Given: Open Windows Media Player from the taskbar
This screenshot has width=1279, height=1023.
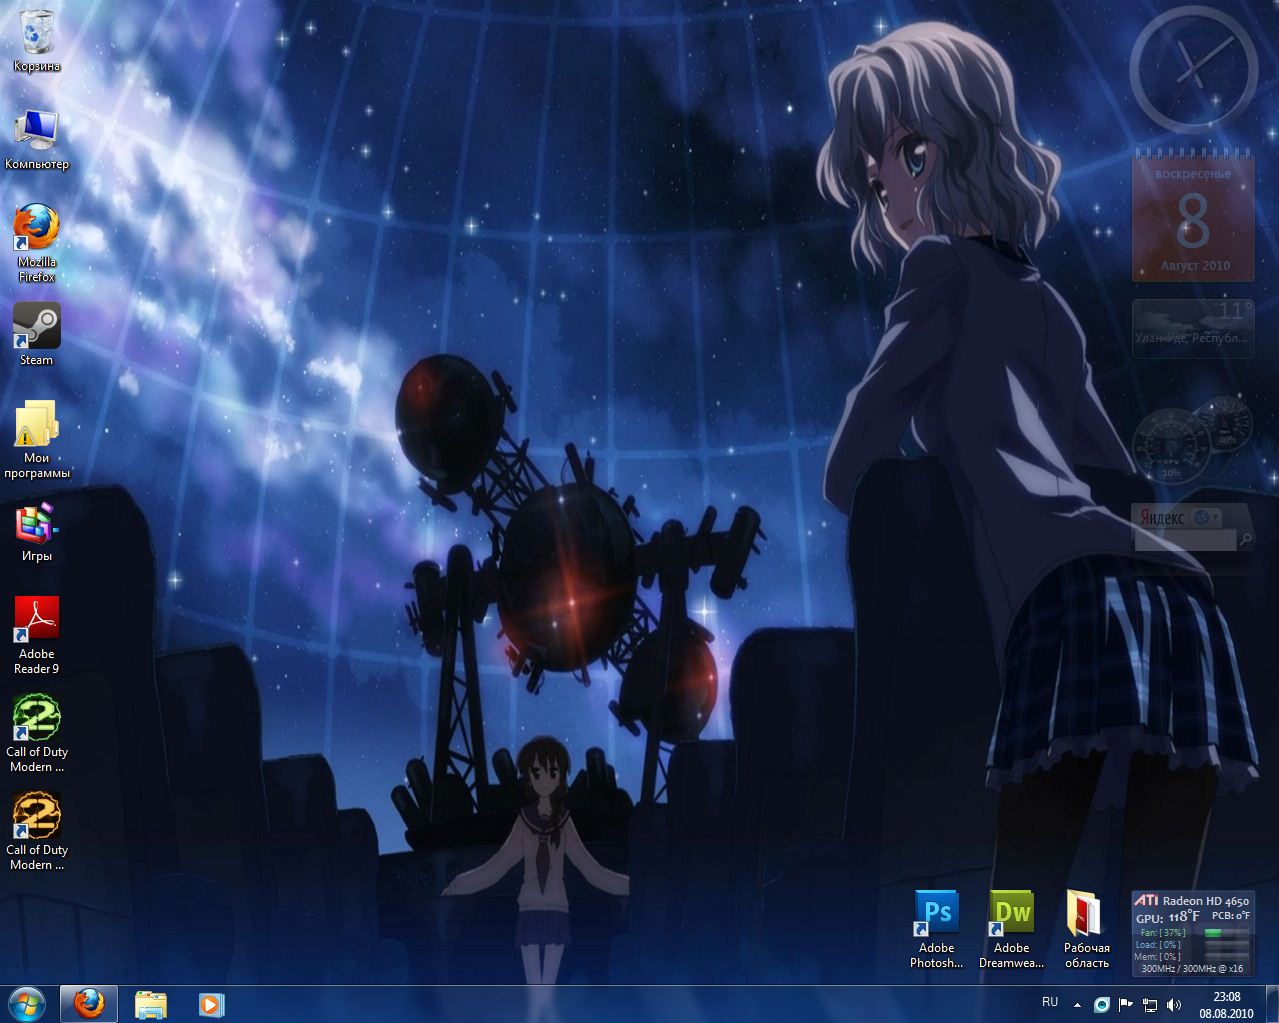Looking at the screenshot, I should point(211,1004).
